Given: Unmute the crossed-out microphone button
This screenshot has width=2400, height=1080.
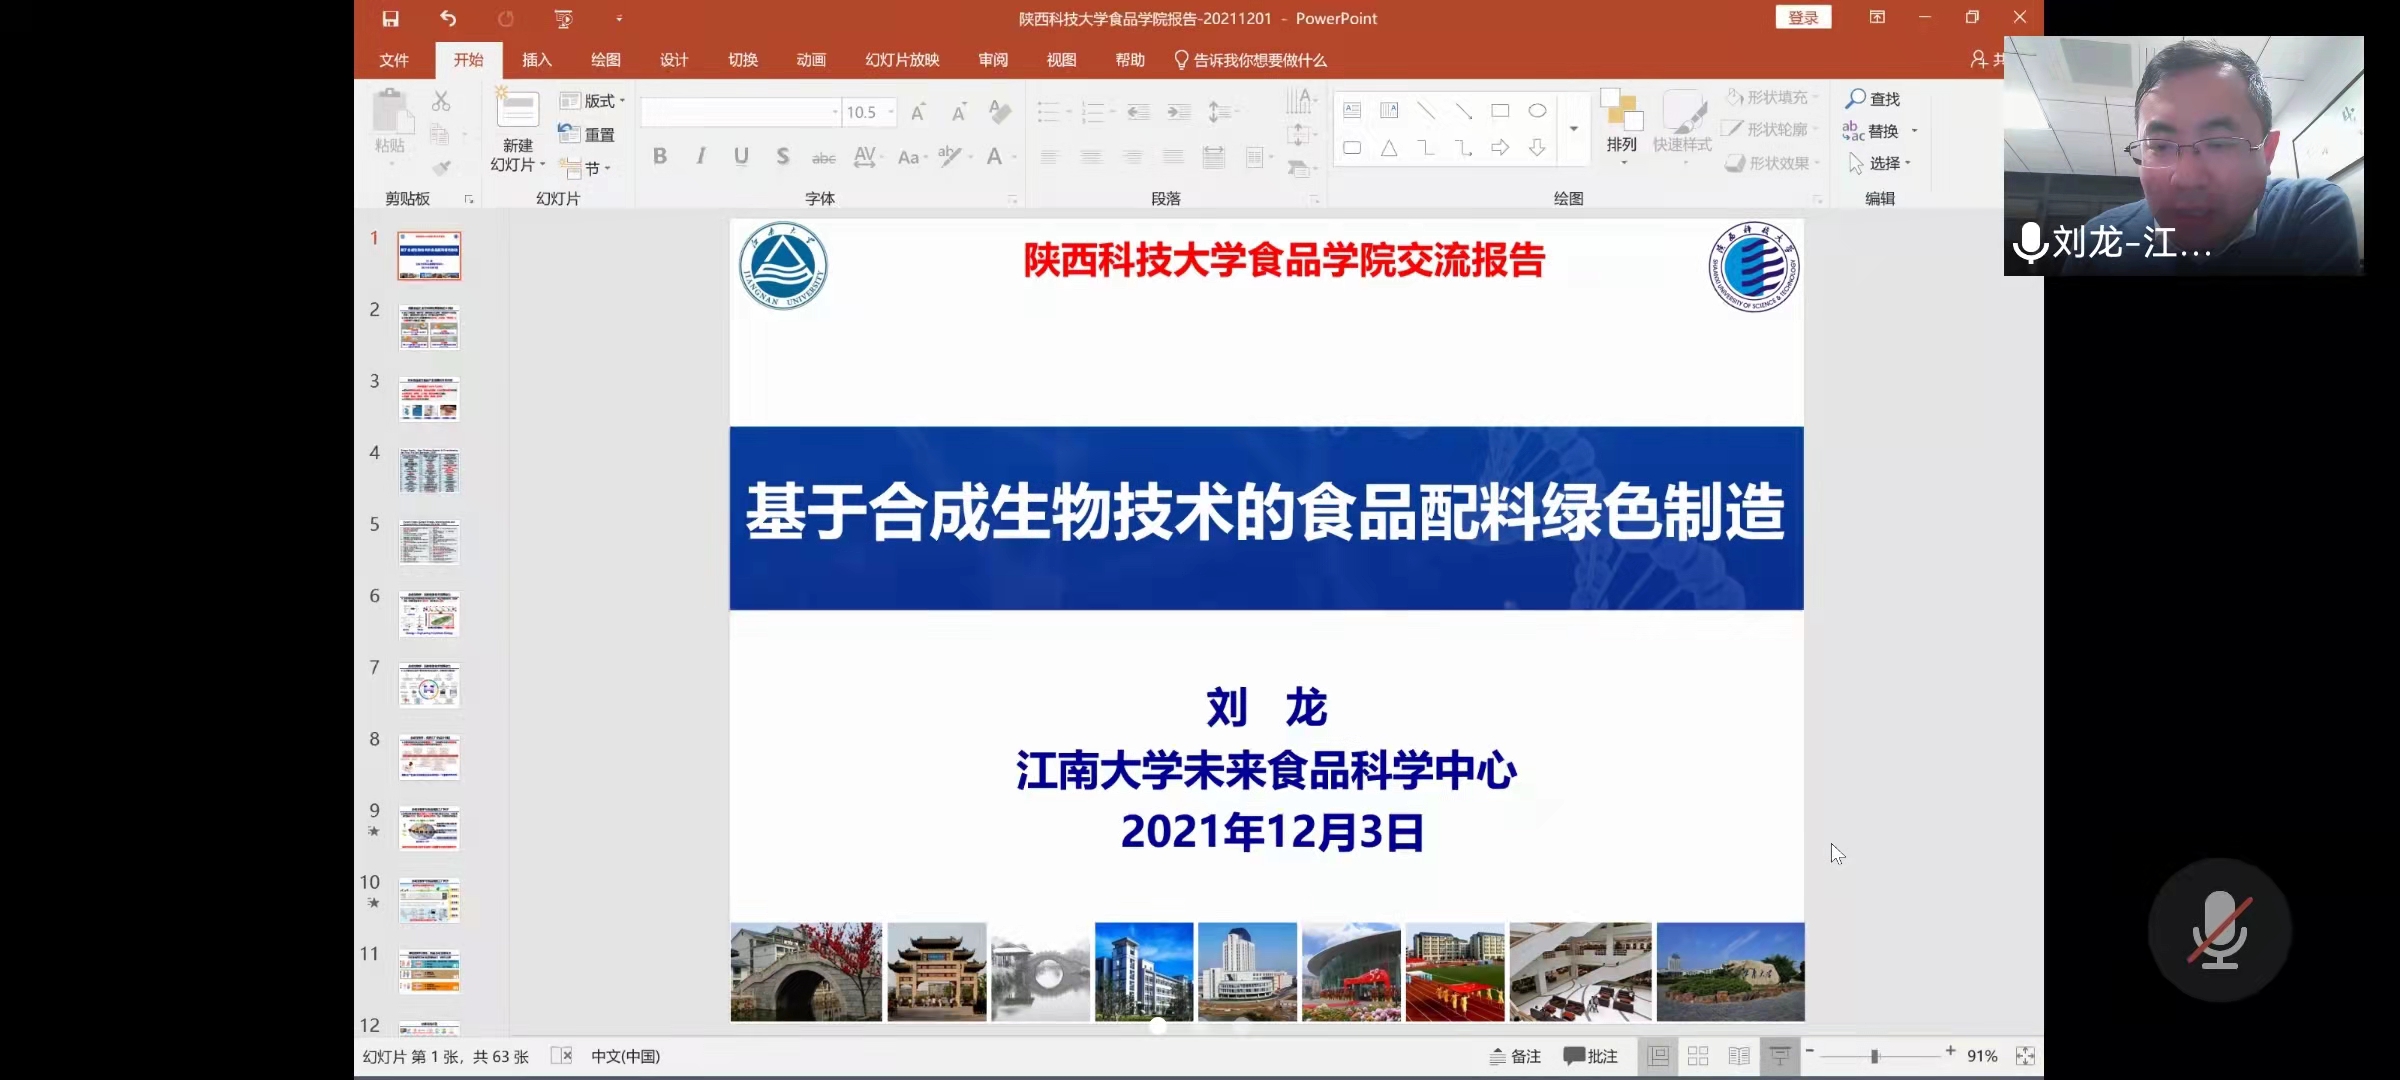Looking at the screenshot, I should (2219, 930).
